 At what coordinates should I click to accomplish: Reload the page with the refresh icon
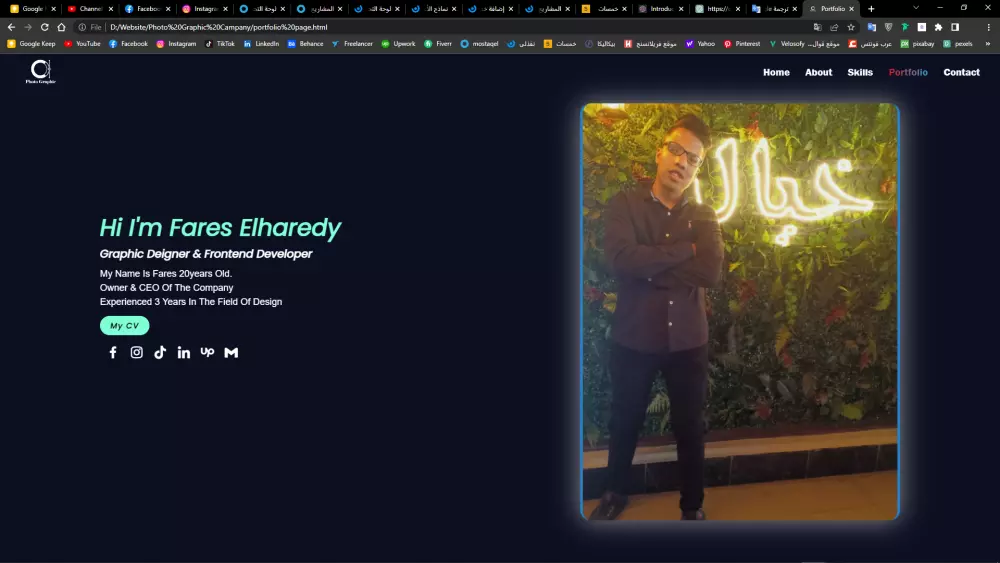coord(45,27)
